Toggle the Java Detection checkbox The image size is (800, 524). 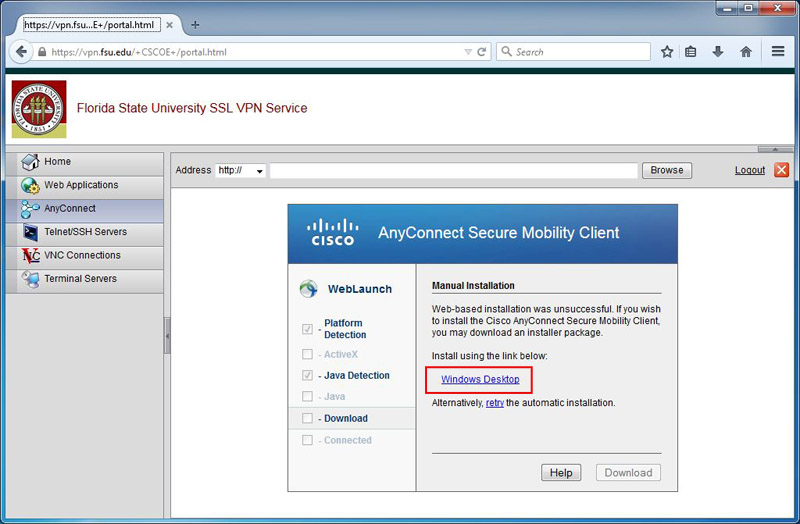coord(307,376)
